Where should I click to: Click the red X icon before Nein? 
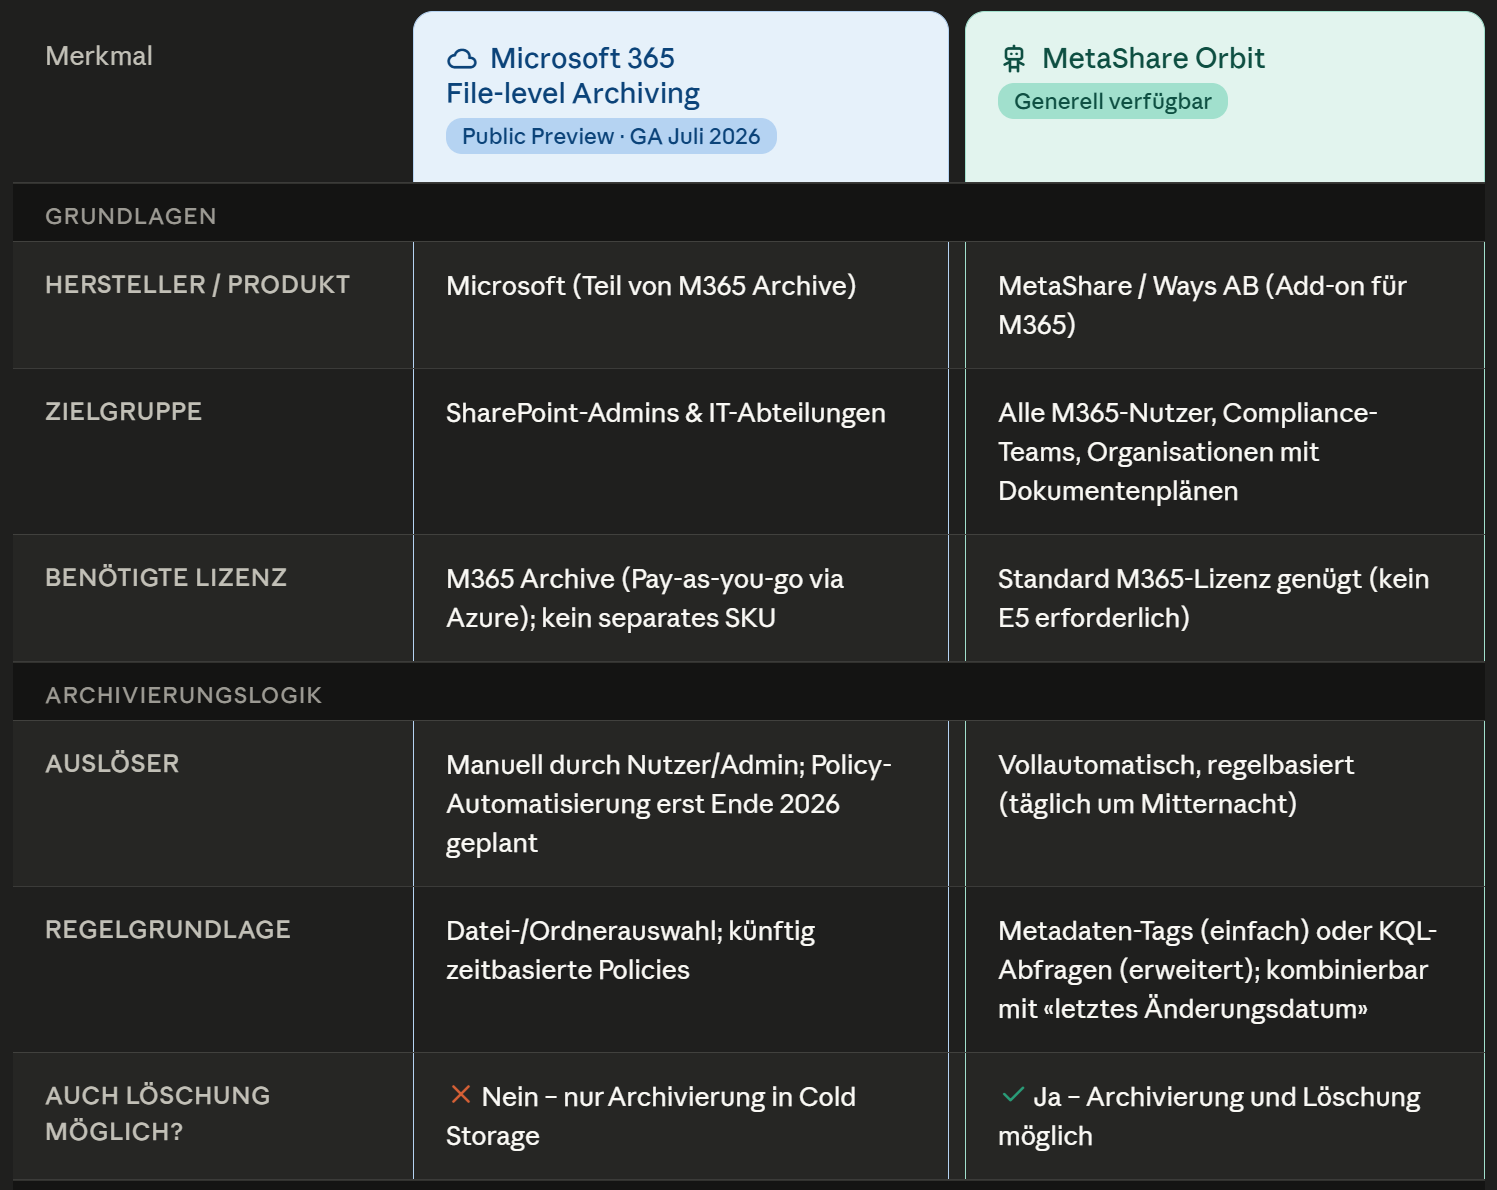tap(461, 1095)
